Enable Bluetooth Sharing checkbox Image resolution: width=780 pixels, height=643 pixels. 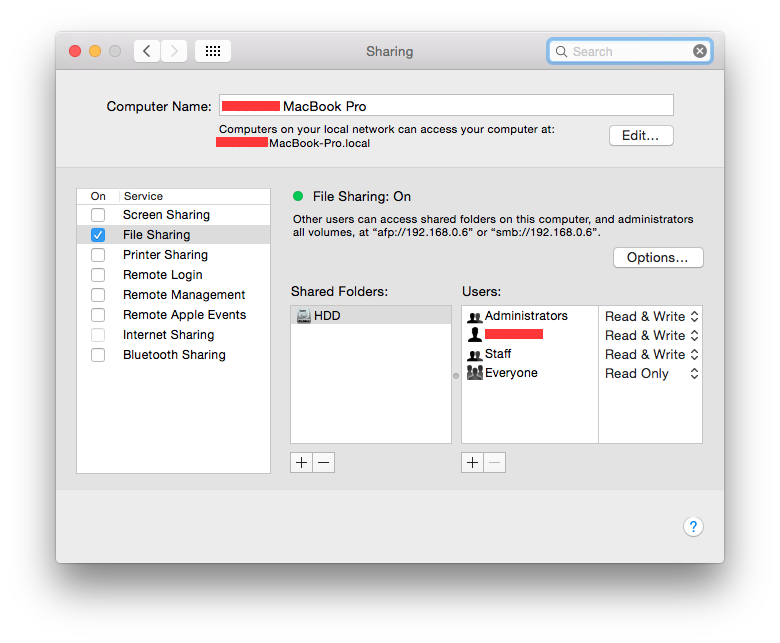pyautogui.click(x=98, y=355)
